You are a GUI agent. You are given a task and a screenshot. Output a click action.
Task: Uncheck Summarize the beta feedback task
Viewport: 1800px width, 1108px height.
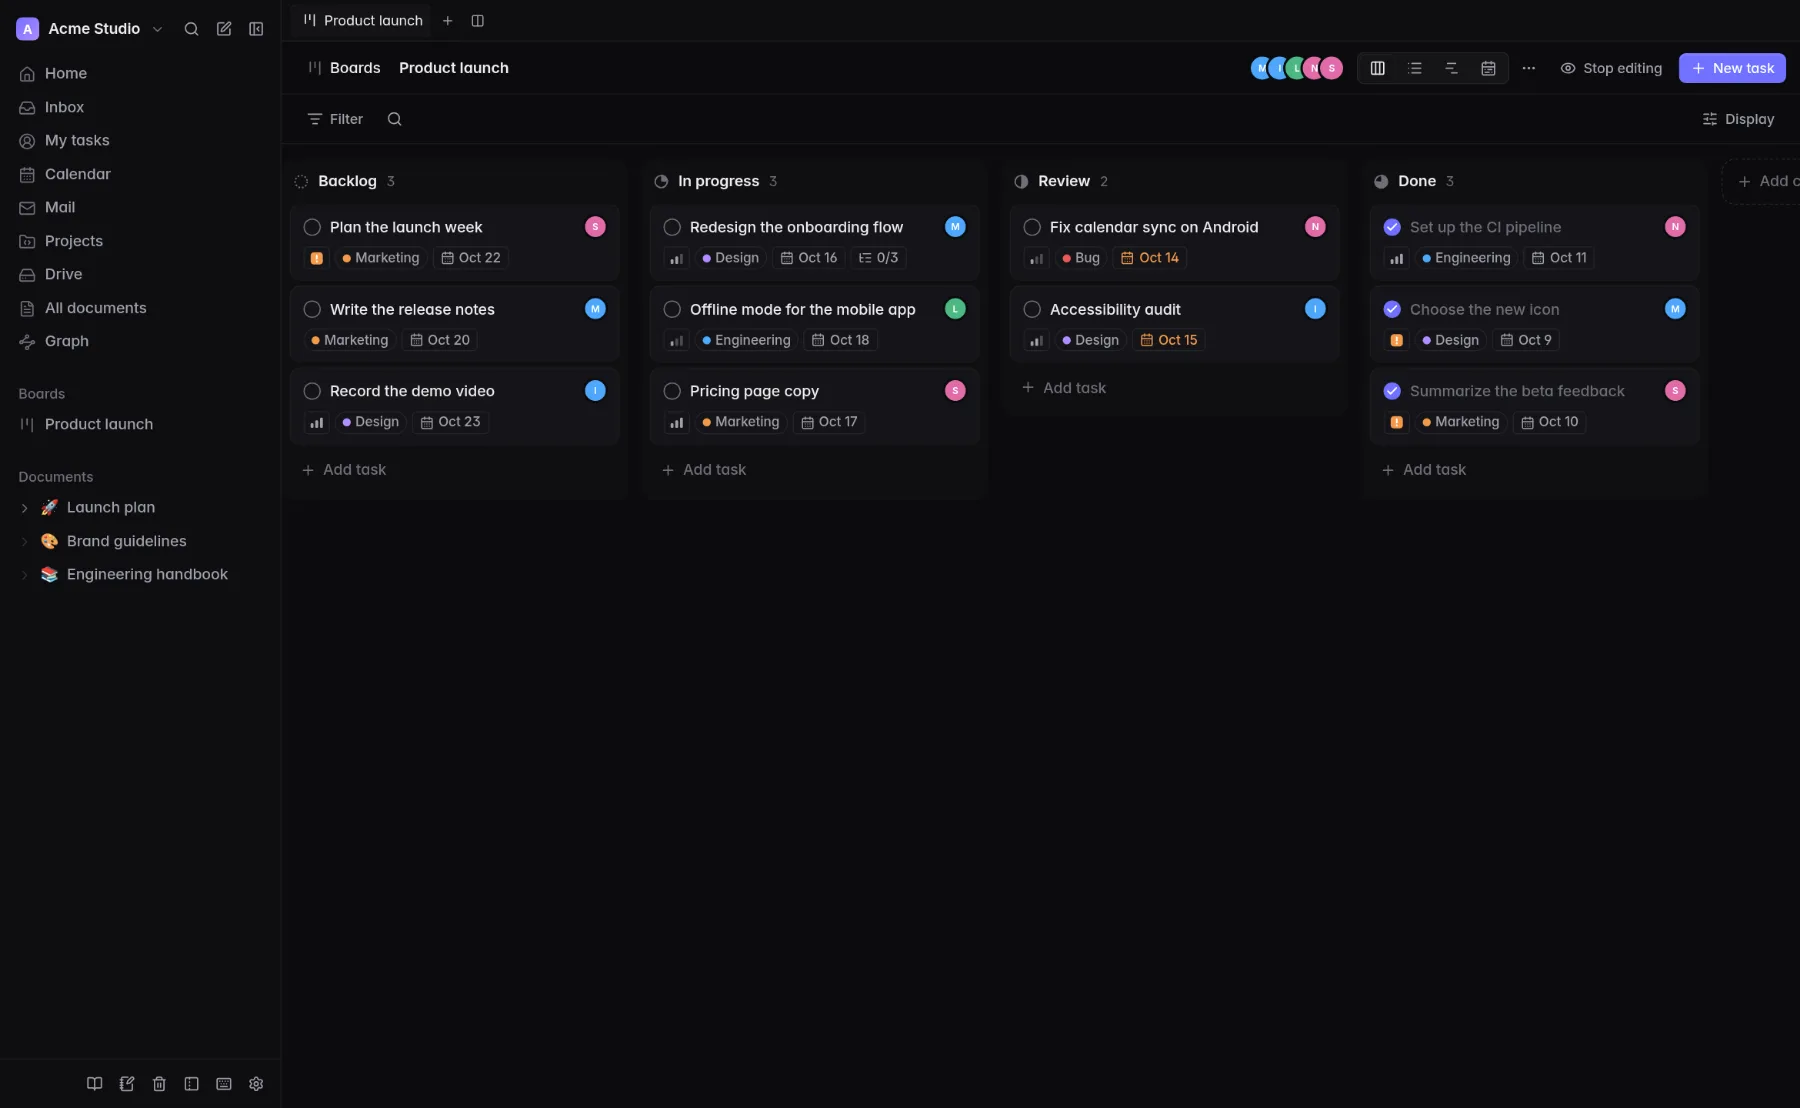point(1392,391)
